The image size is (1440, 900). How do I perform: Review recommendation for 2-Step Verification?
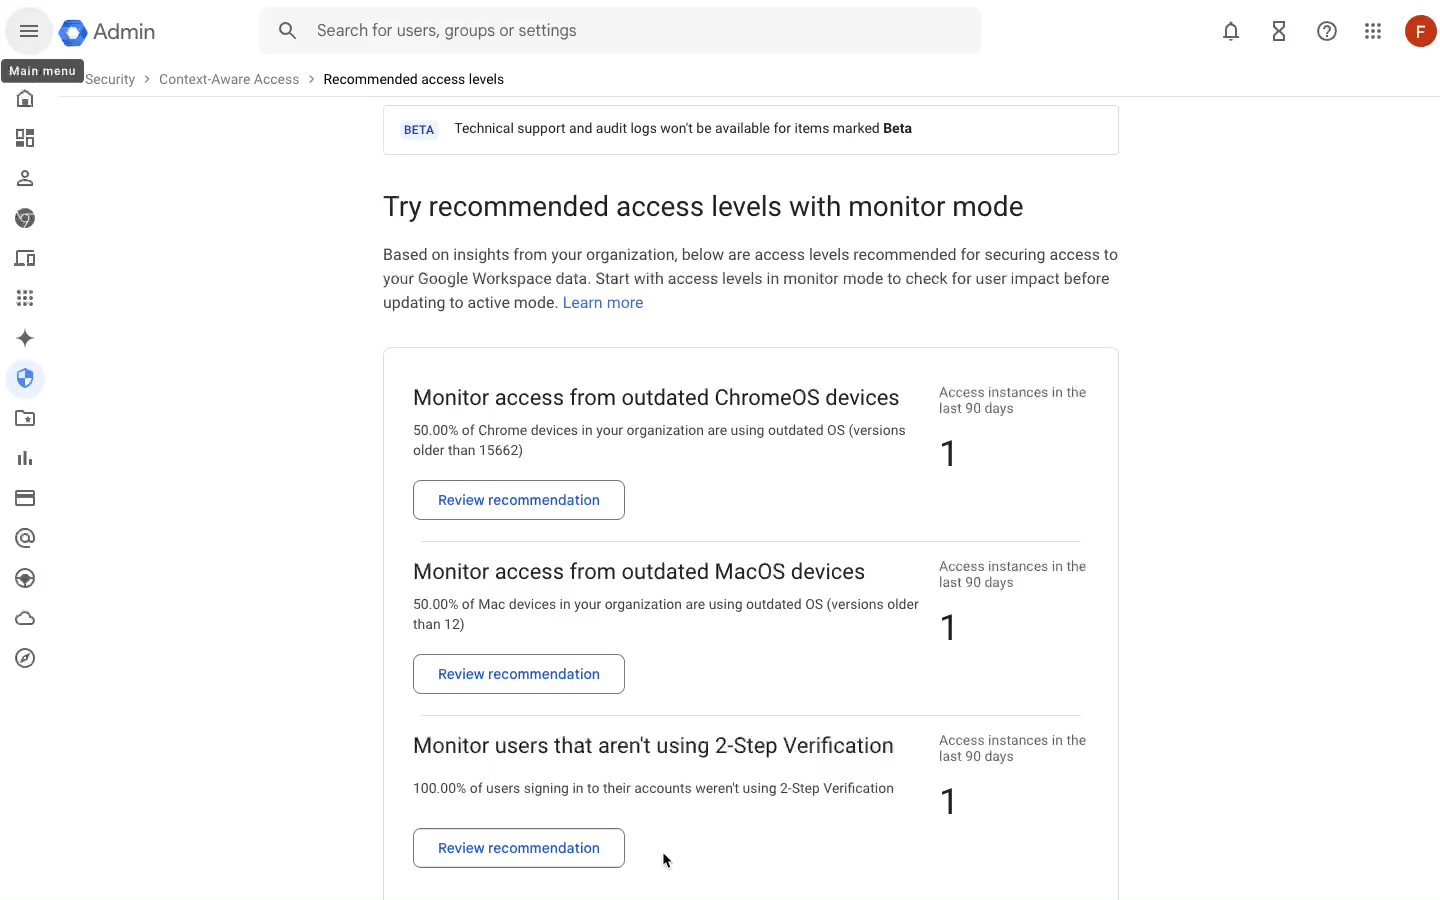point(519,848)
